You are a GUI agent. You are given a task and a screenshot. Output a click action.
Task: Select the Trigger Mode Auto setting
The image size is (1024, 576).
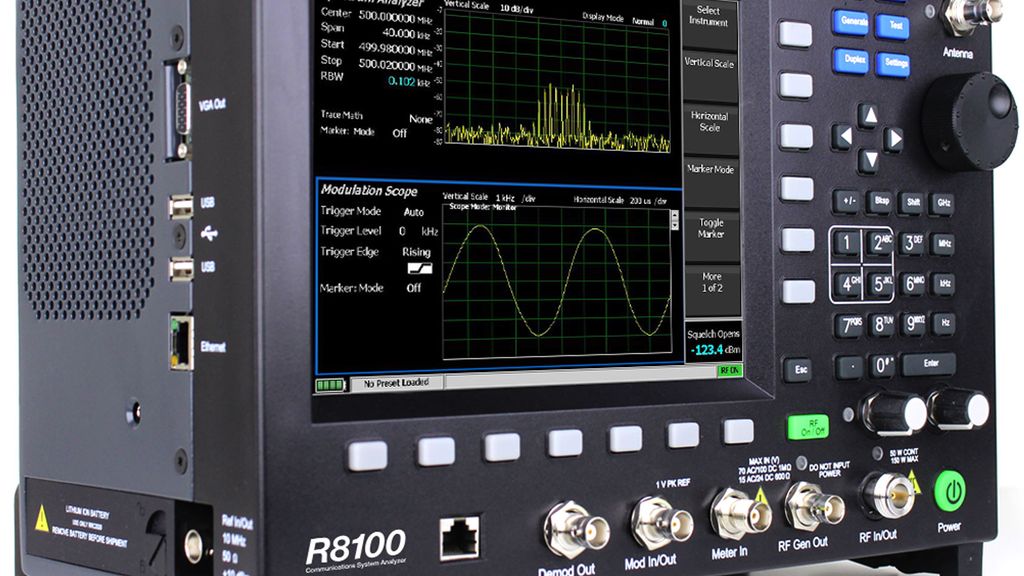(413, 212)
